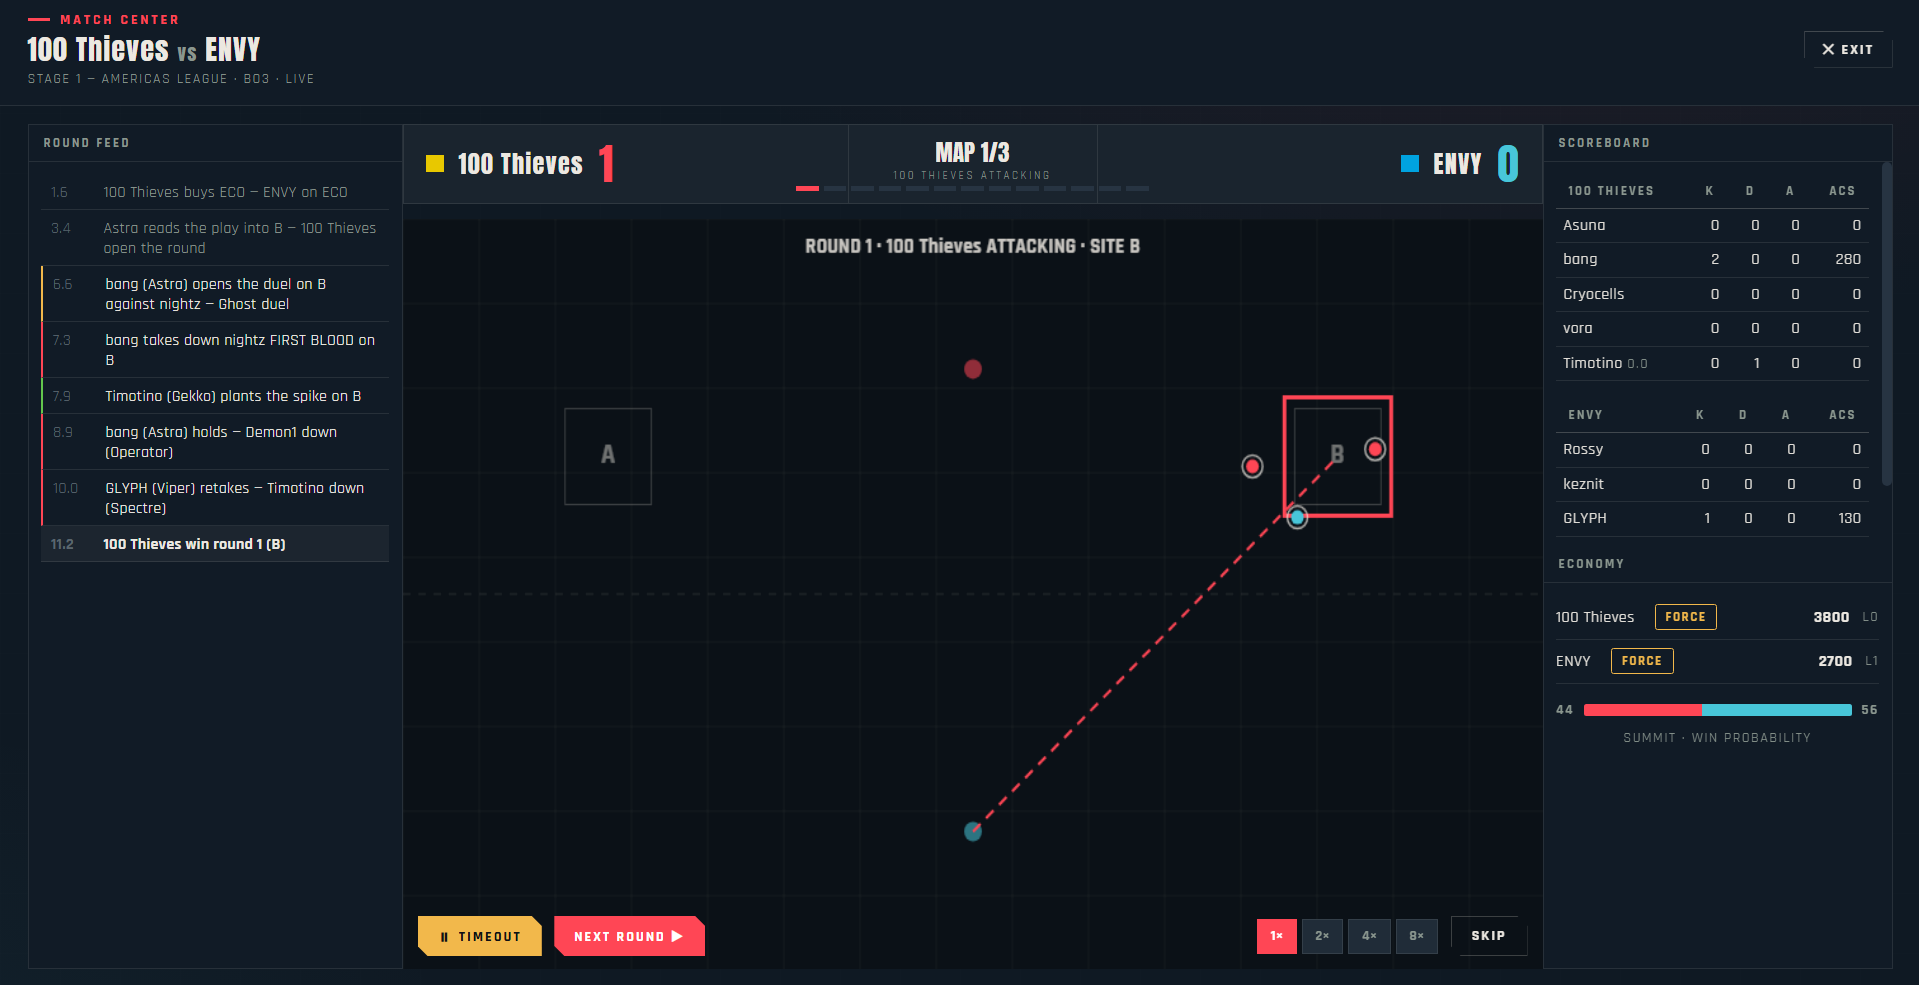Select the blue player marker at site B corner

pyautogui.click(x=1297, y=517)
